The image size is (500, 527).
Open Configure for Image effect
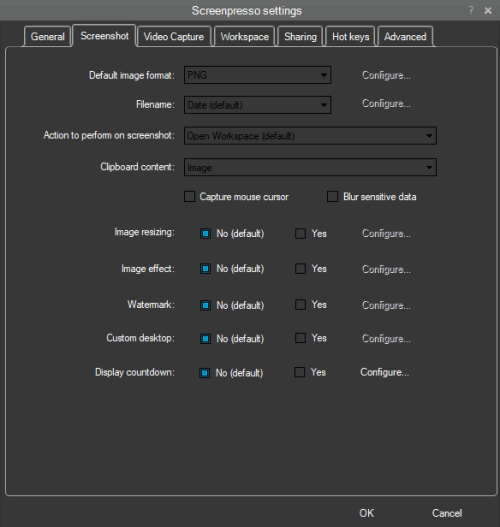[386, 270]
